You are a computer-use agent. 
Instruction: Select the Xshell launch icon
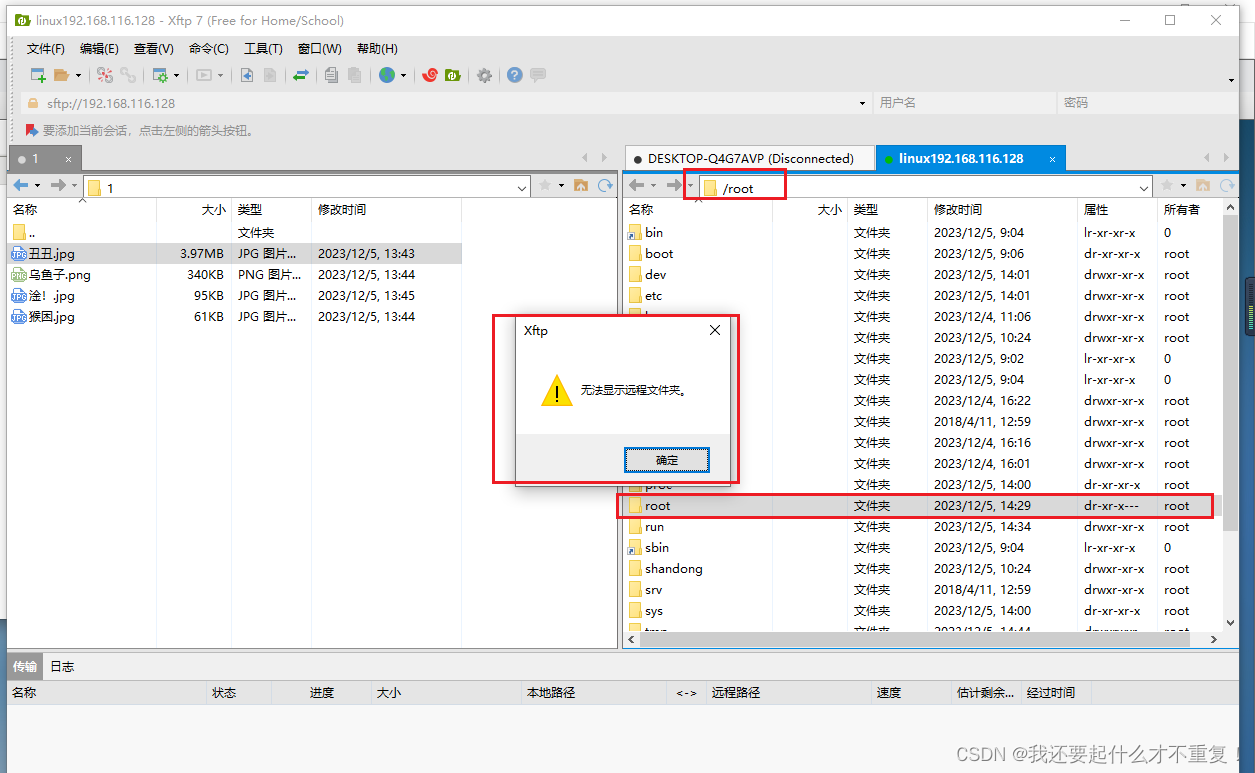tap(429, 75)
